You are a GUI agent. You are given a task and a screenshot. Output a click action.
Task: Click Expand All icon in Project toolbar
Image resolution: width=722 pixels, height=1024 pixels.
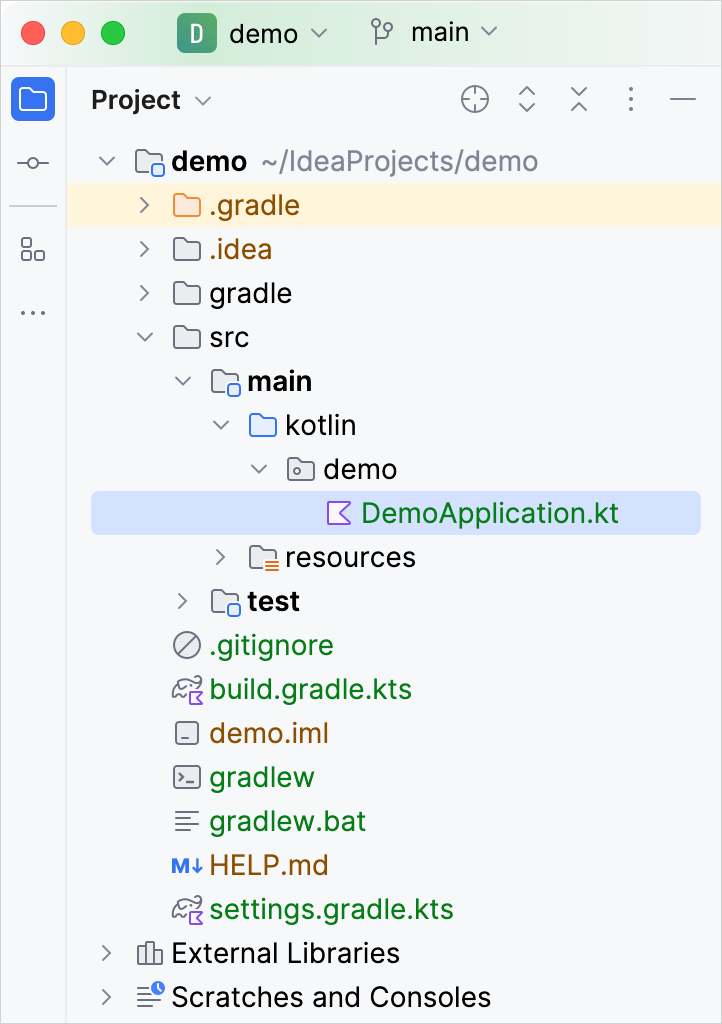[527, 99]
